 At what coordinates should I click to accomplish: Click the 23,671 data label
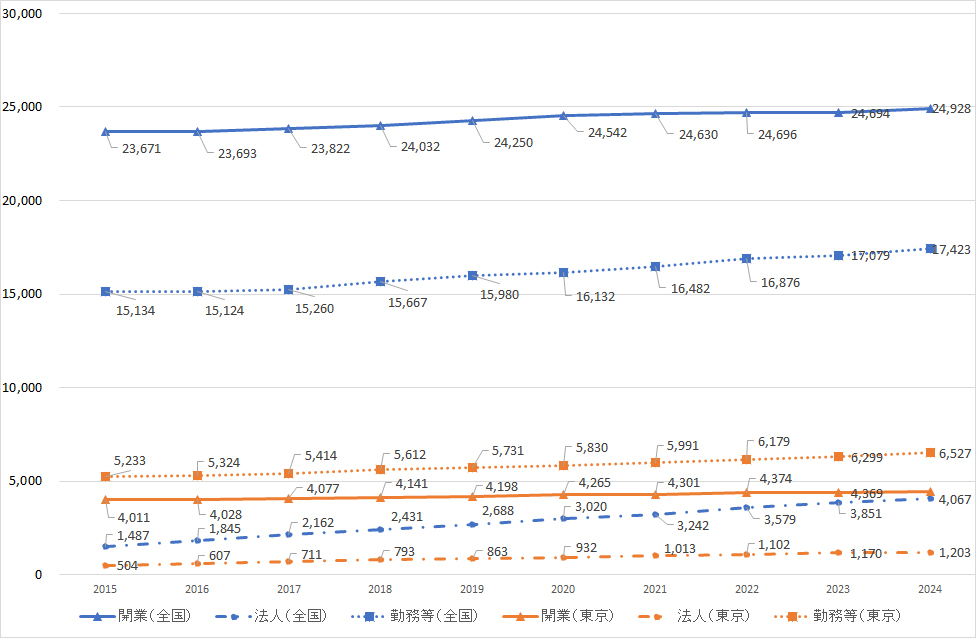point(140,149)
